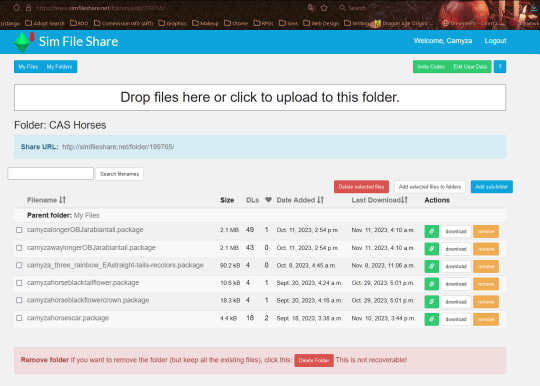Sort the table by Filename column
The height and width of the screenshot is (386, 540).
(46, 200)
